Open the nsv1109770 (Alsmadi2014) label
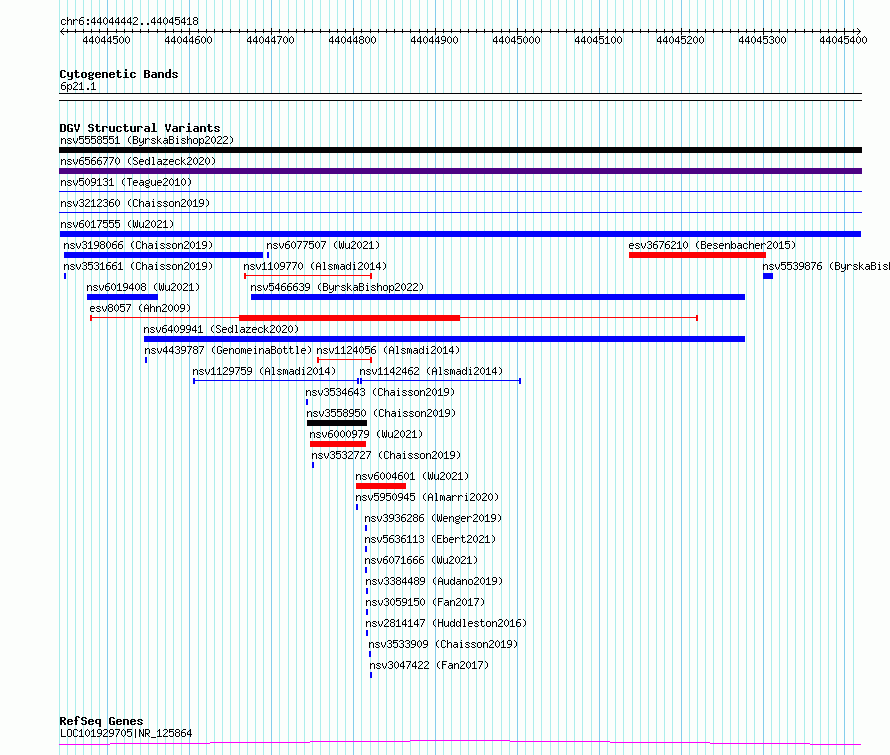Screen dimensions: 890x755 tap(315, 266)
